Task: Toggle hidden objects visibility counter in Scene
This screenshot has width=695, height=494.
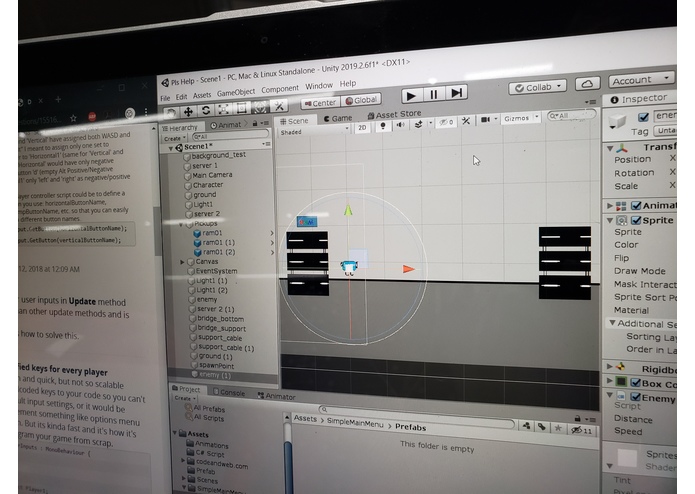Action: pos(446,122)
